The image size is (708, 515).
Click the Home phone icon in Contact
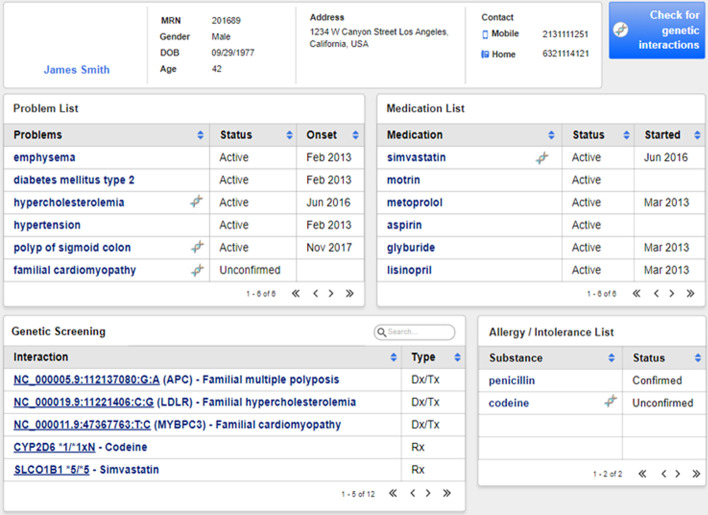[485, 54]
